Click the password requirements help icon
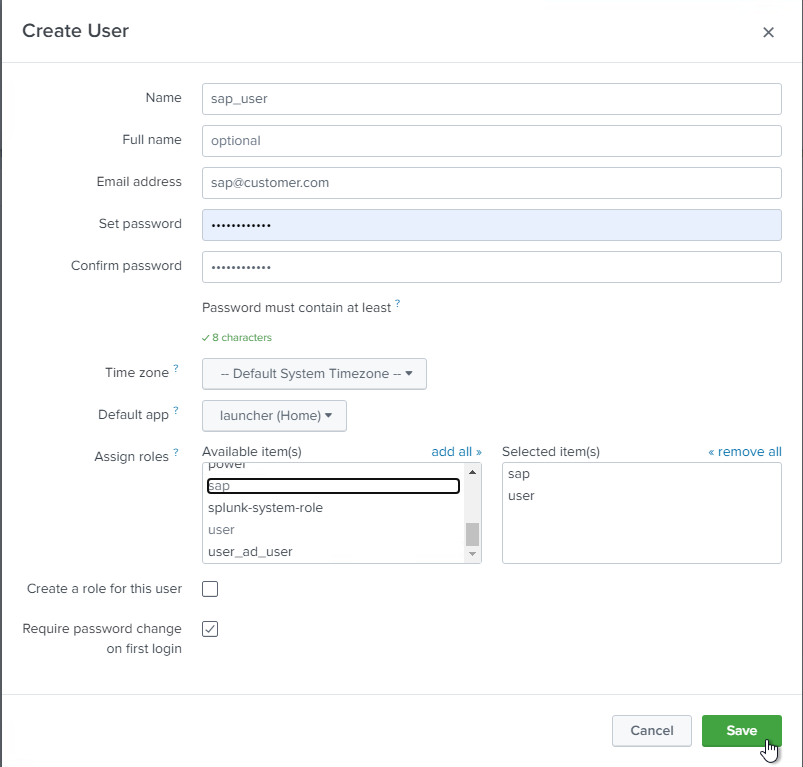The image size is (803, 767). point(397,303)
